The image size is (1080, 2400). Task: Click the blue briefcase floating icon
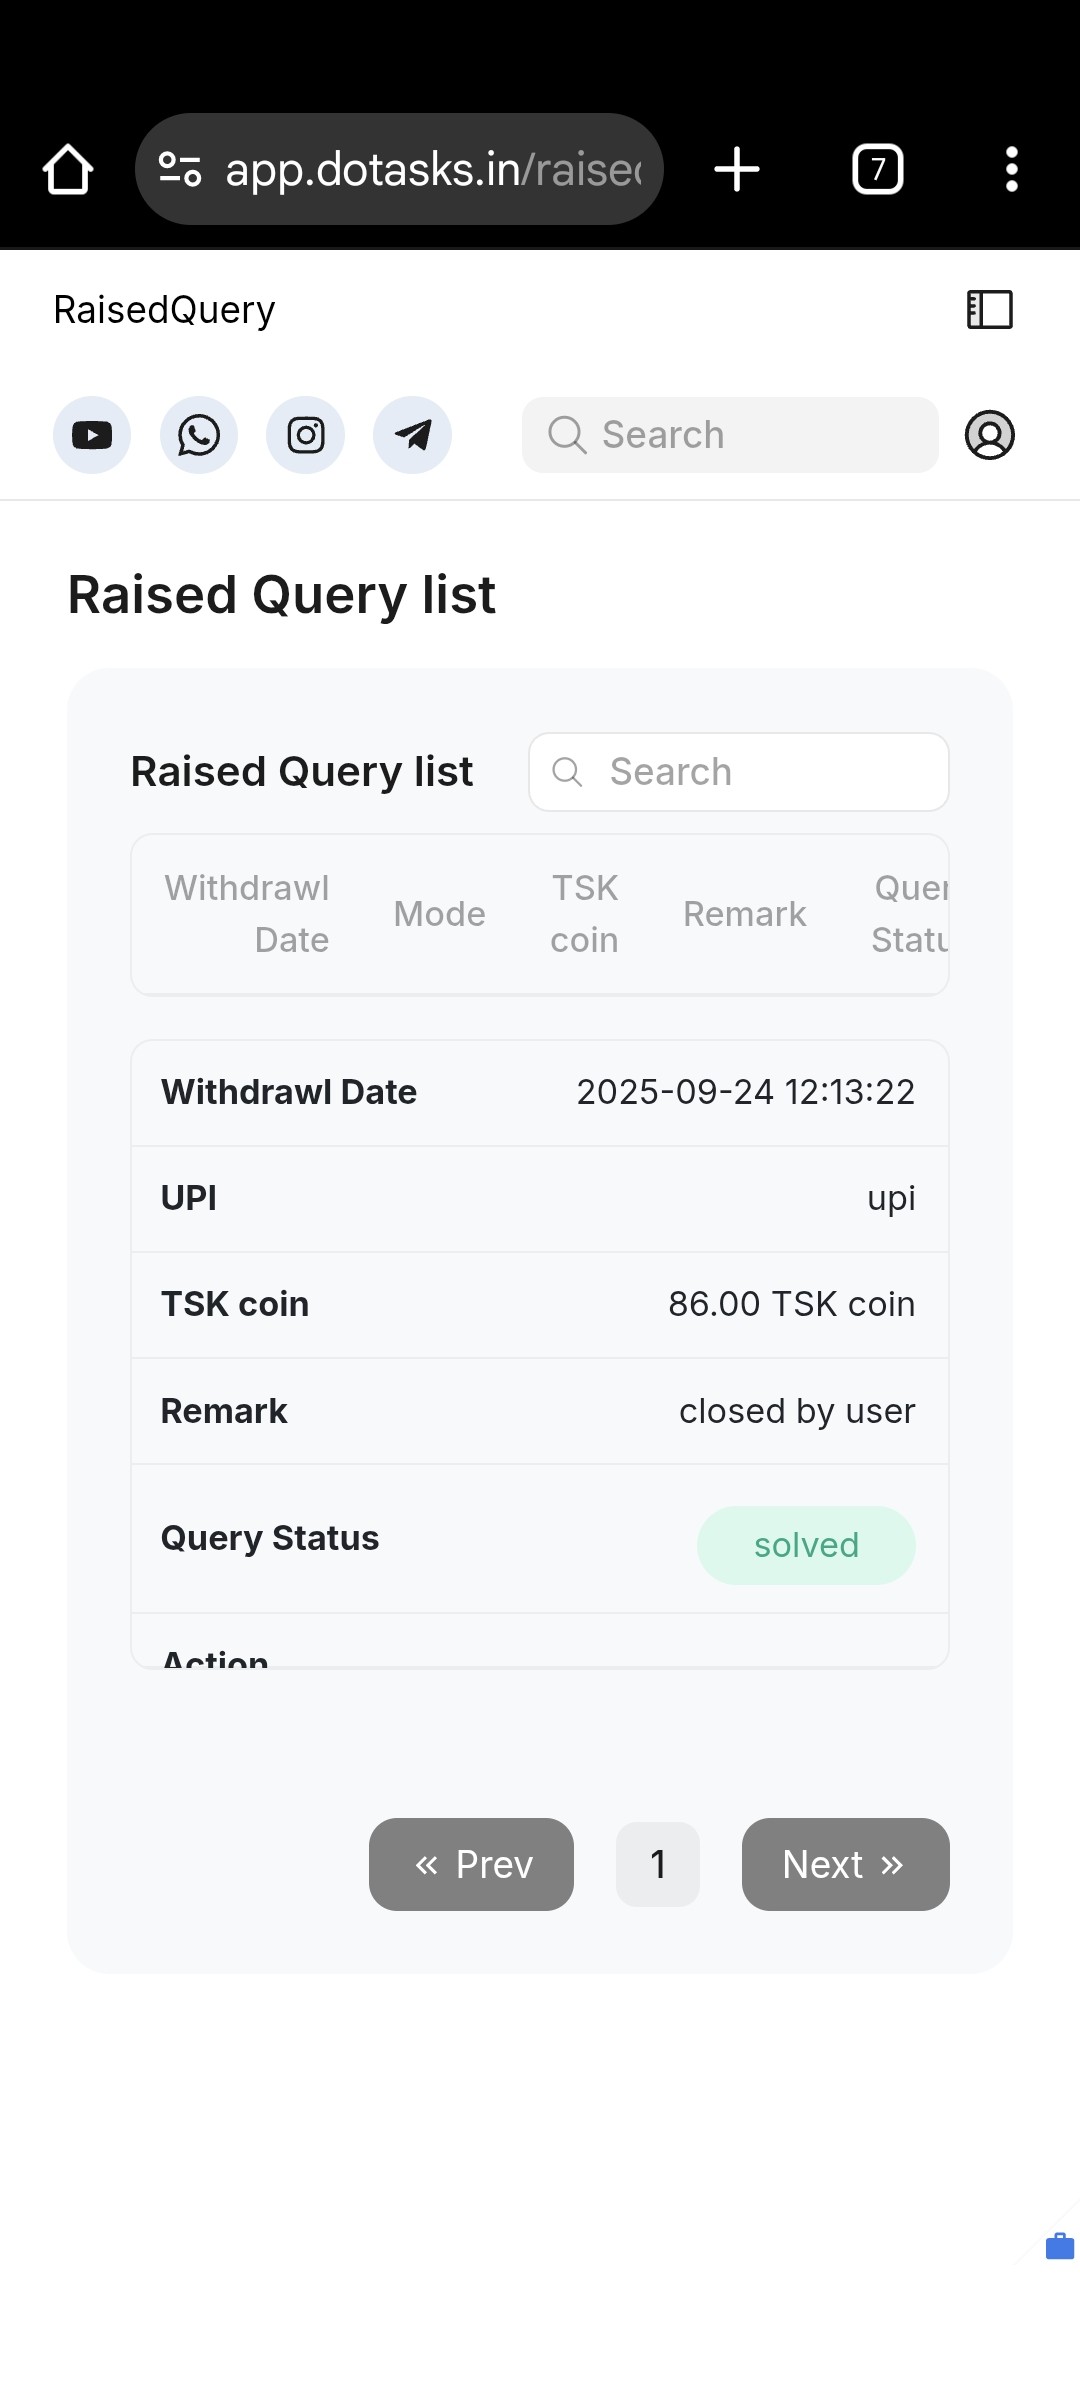point(1059,2247)
